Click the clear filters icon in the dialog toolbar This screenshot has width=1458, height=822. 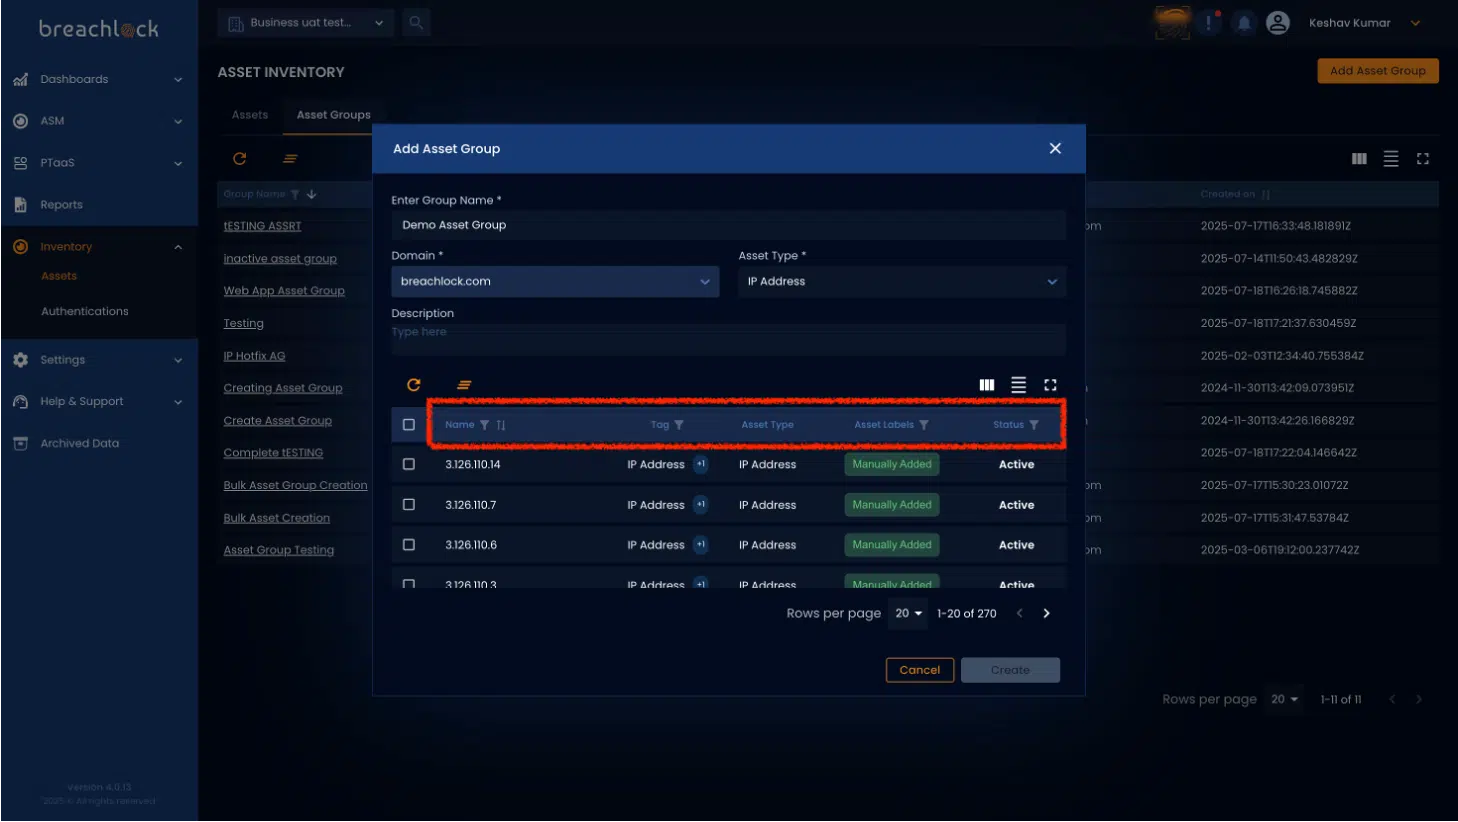464,385
